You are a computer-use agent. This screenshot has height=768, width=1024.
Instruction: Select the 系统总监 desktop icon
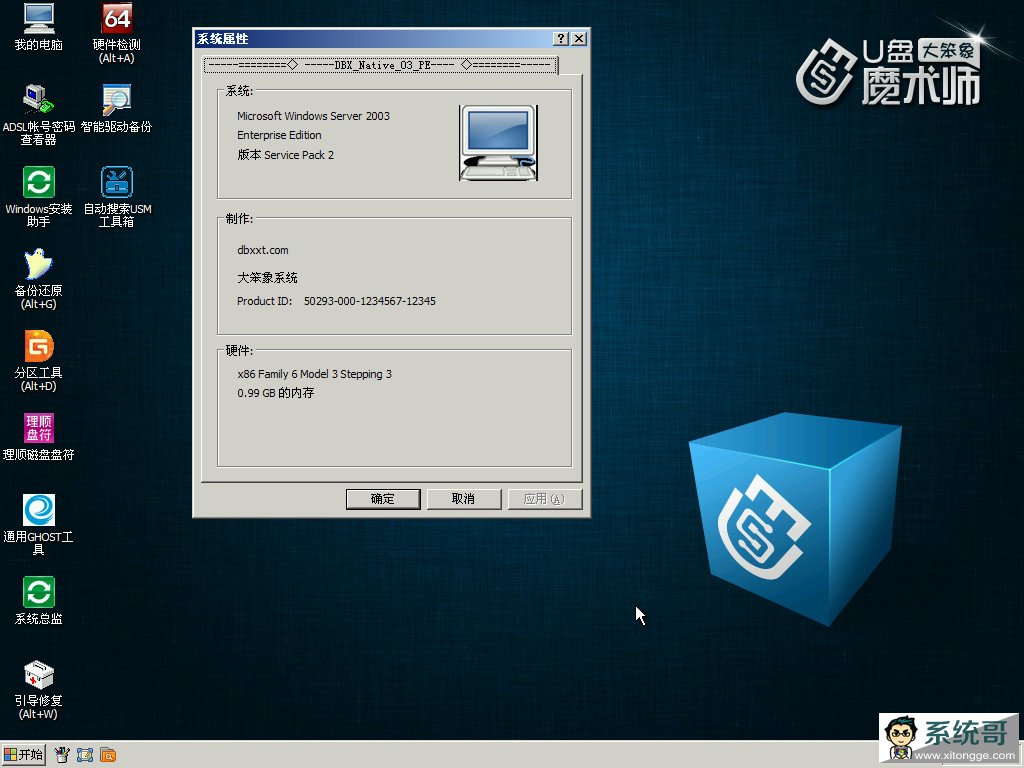click(39, 601)
